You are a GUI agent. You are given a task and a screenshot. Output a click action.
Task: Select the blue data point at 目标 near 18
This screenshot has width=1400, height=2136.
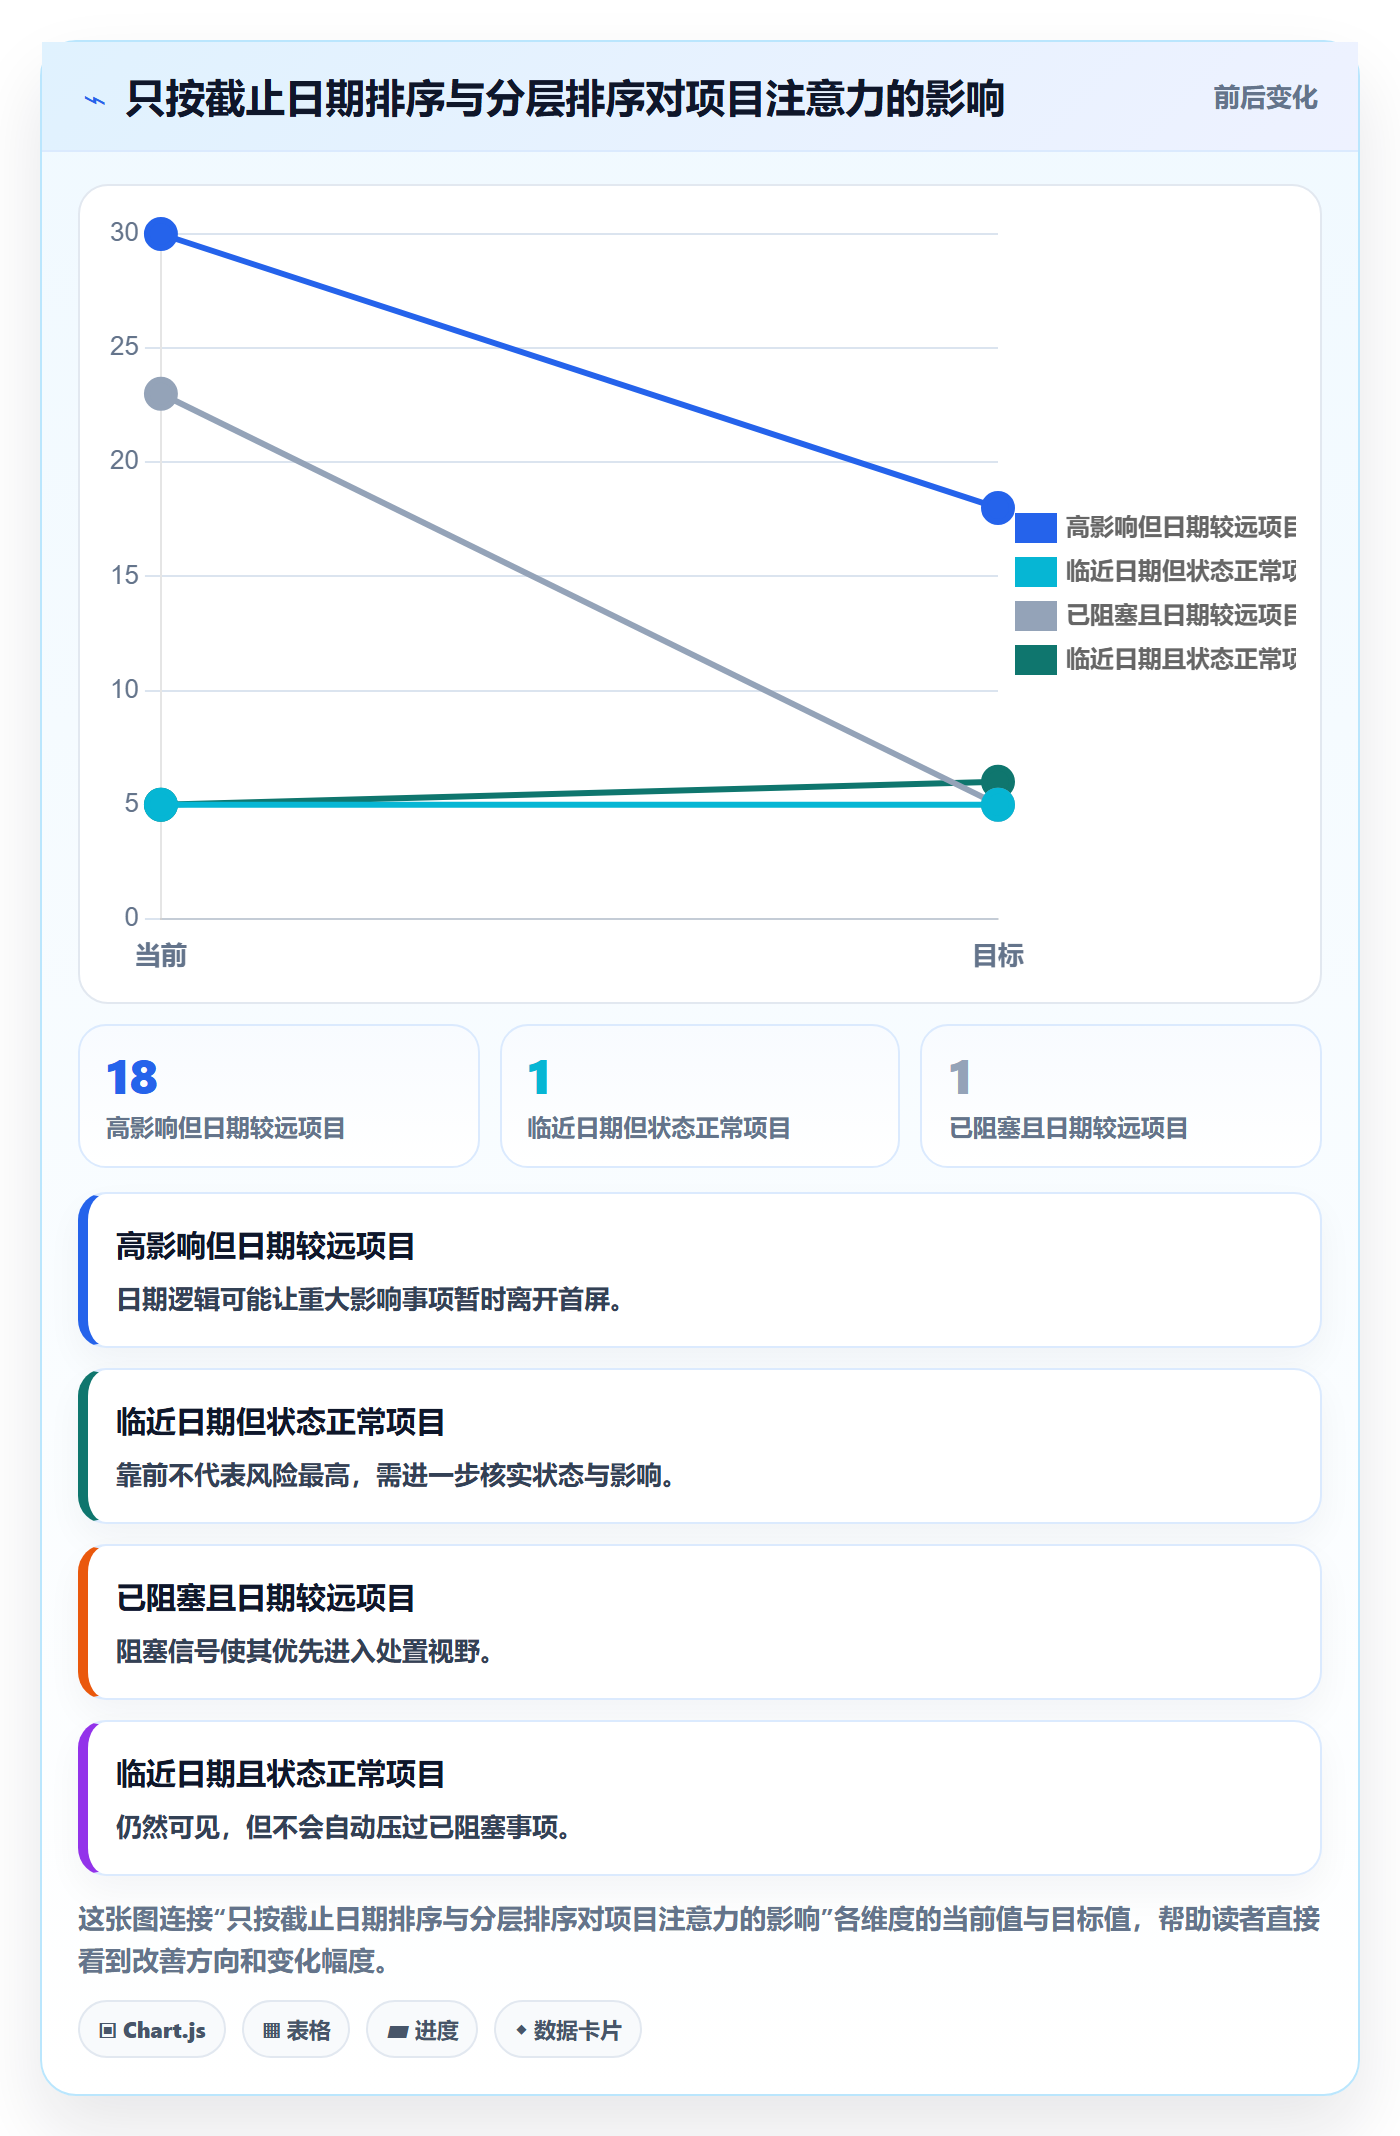coord(998,508)
